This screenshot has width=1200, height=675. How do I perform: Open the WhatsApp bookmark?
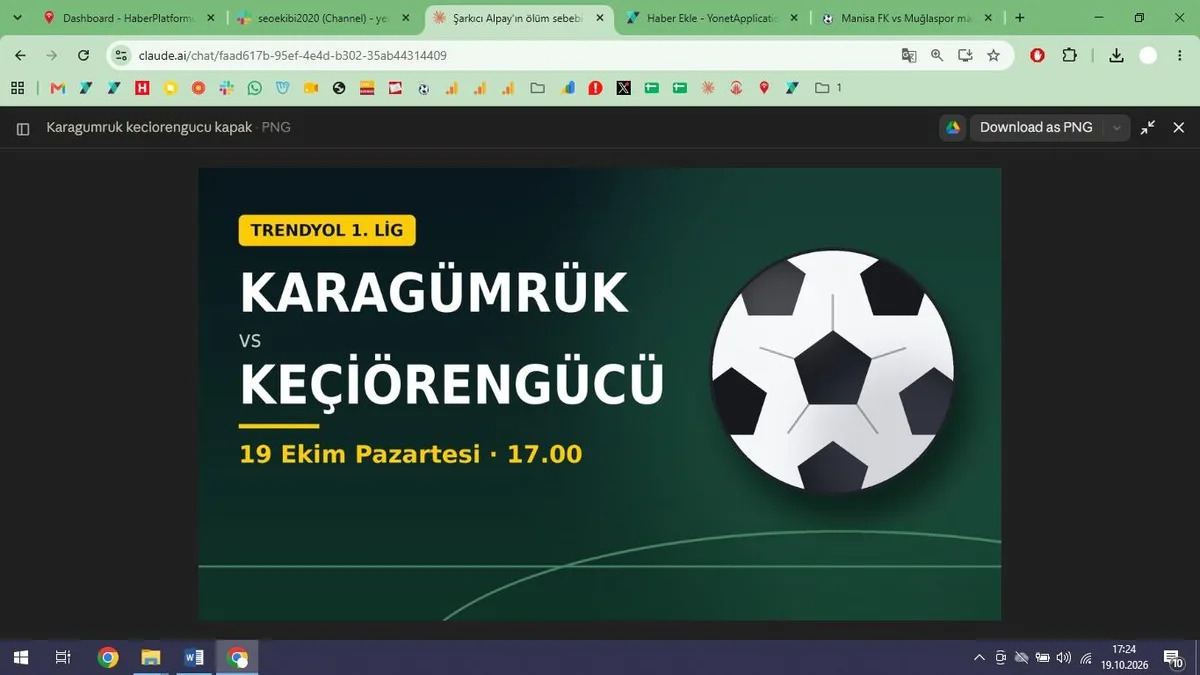click(x=255, y=88)
